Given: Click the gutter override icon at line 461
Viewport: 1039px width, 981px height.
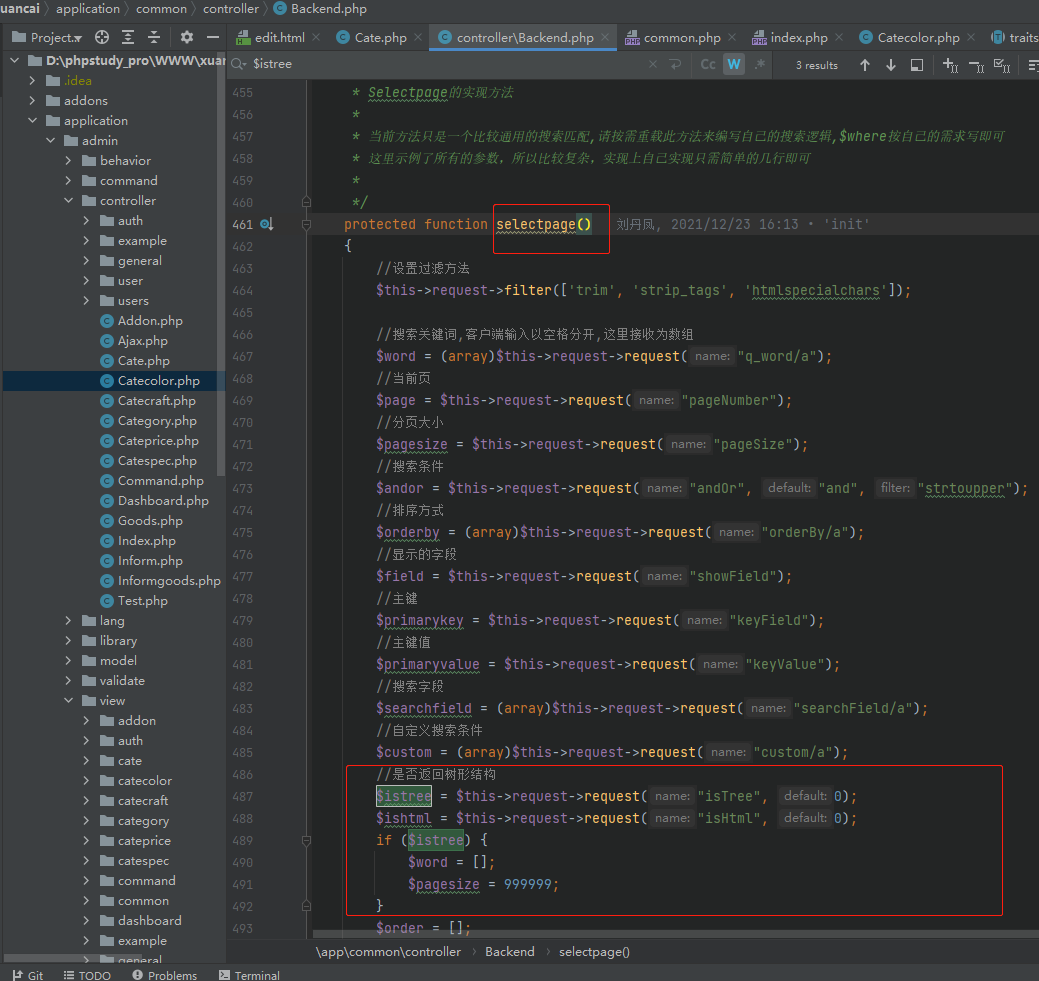Looking at the screenshot, I should [x=267, y=225].
